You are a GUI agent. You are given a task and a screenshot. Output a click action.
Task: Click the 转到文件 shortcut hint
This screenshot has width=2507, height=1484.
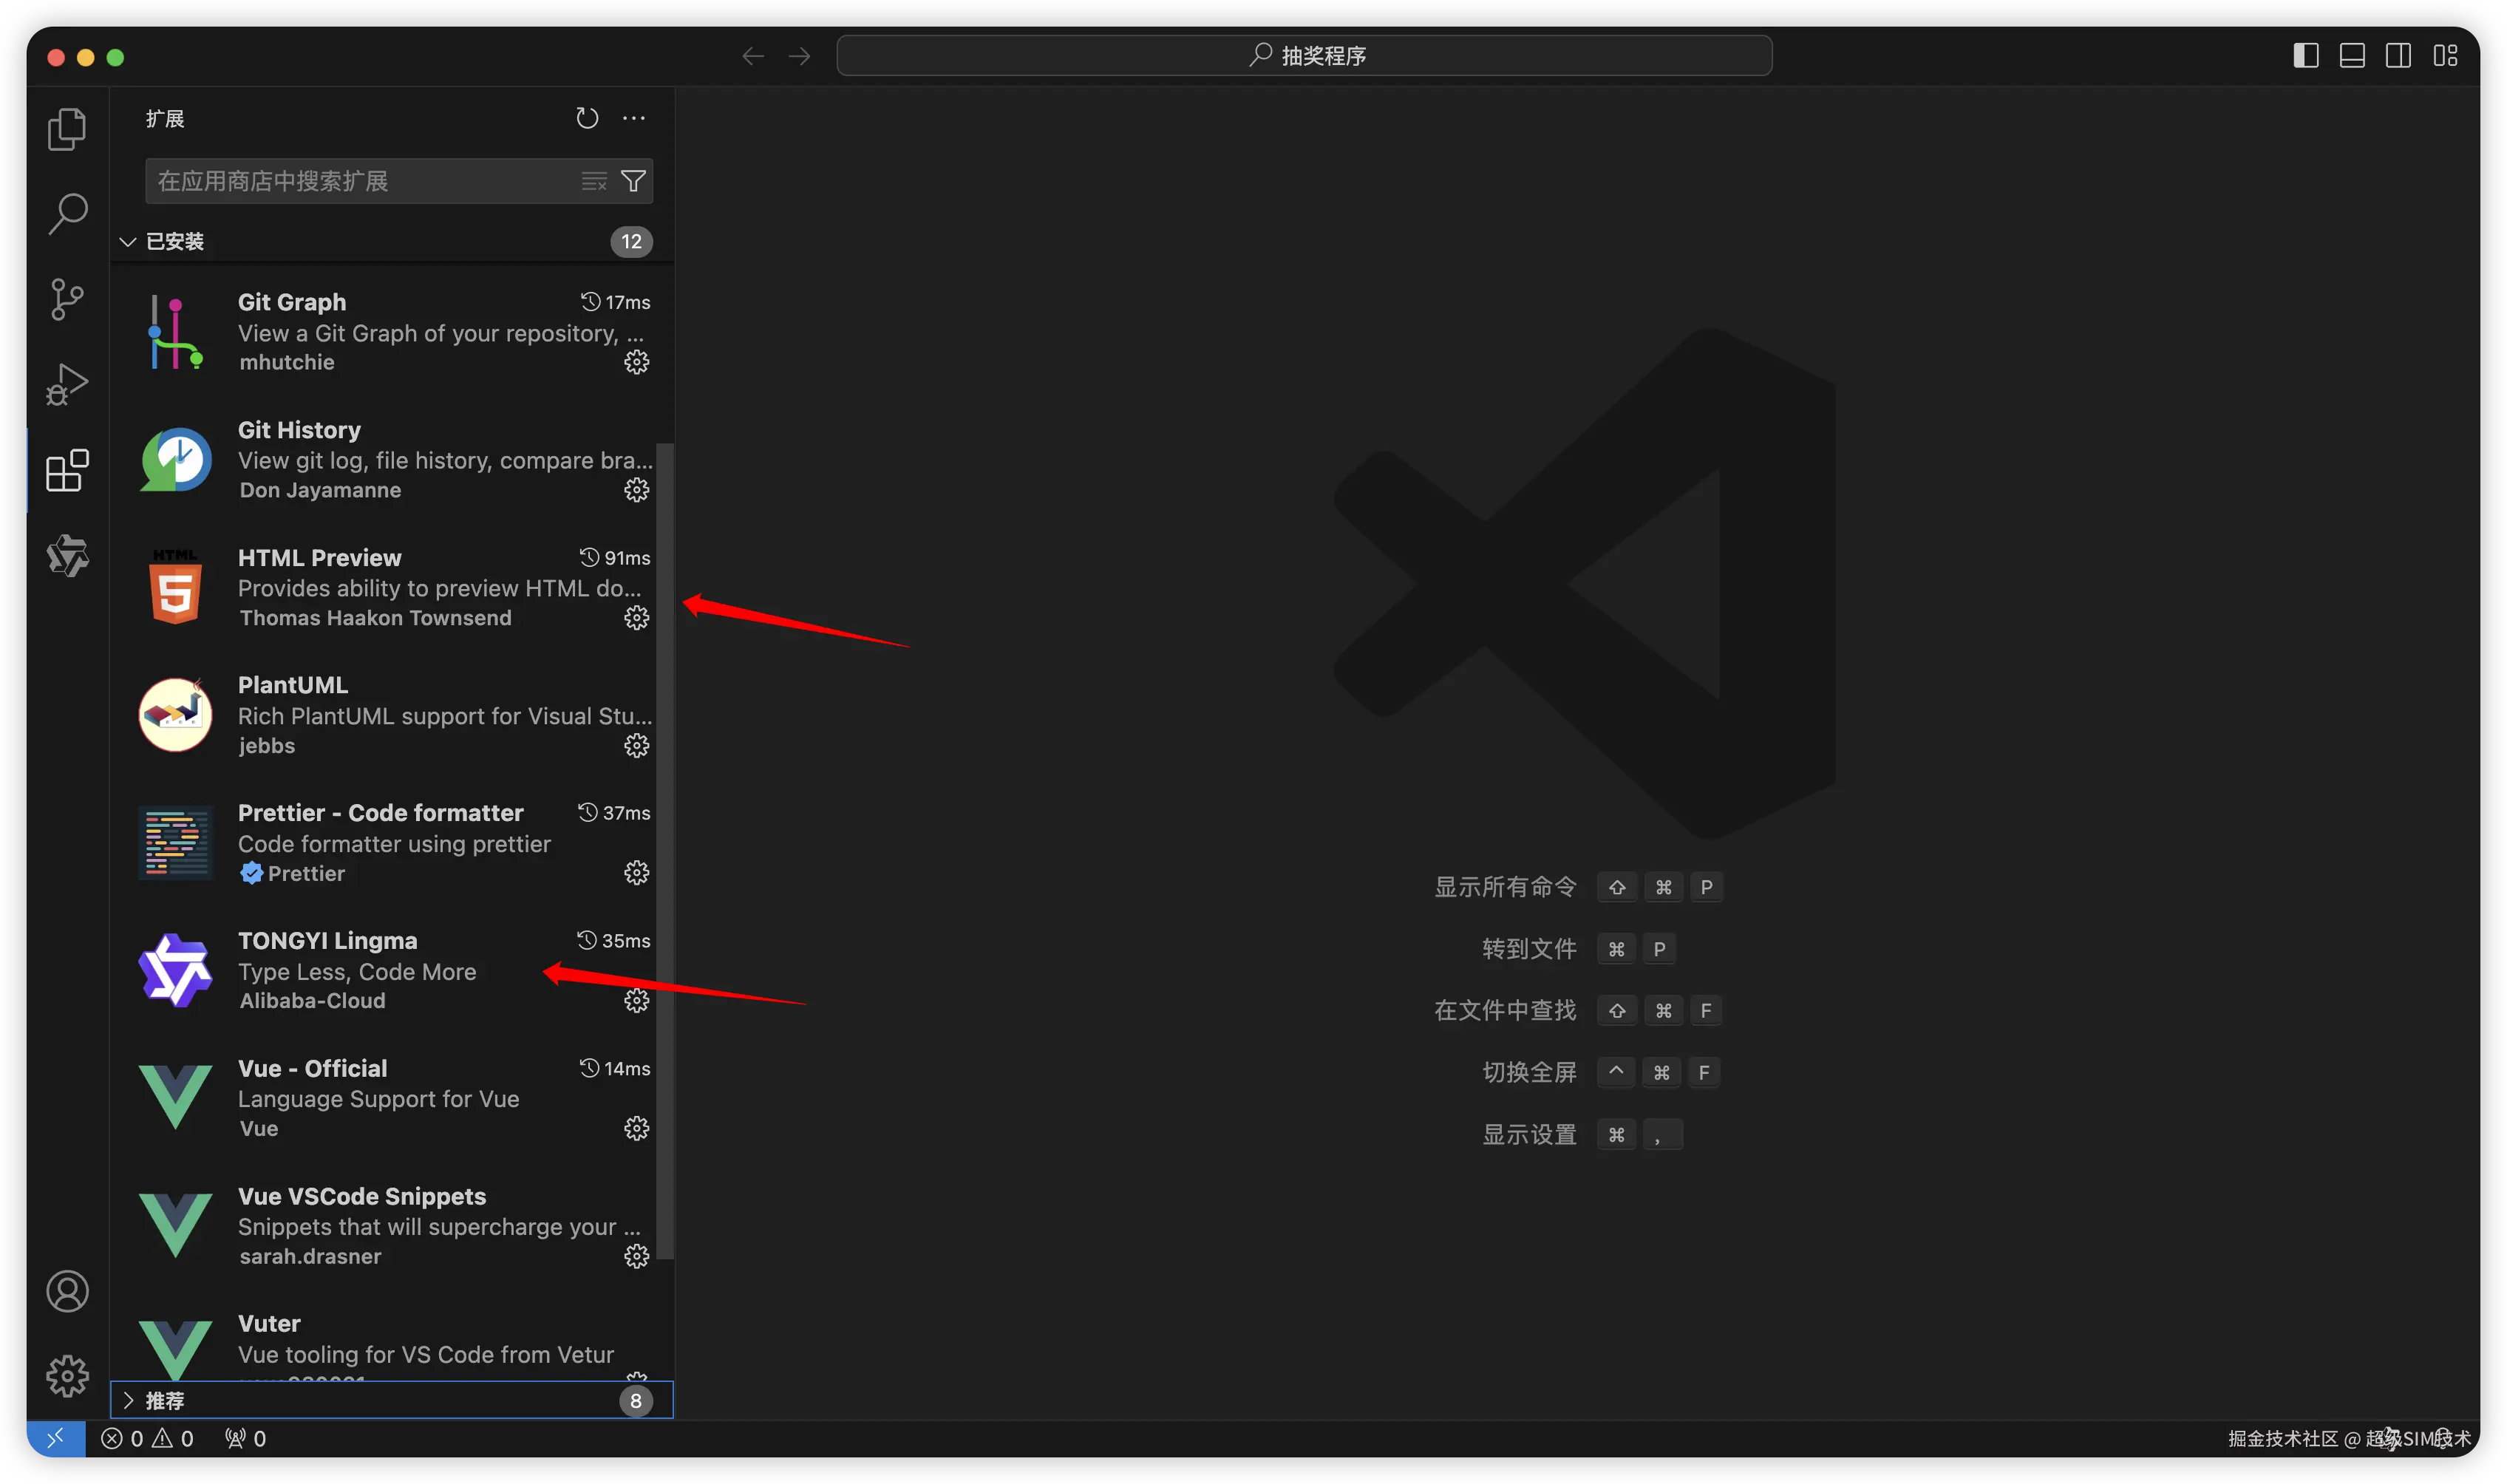(x=1578, y=949)
